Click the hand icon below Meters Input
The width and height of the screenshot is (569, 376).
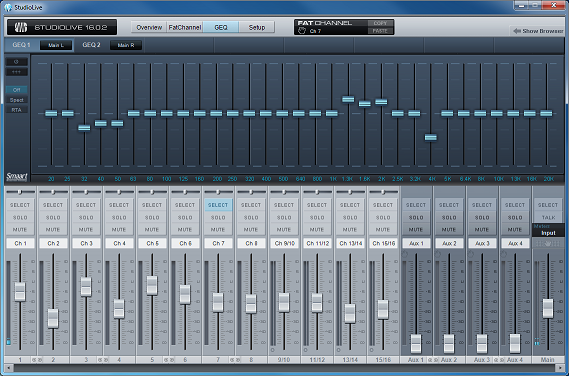click(548, 244)
